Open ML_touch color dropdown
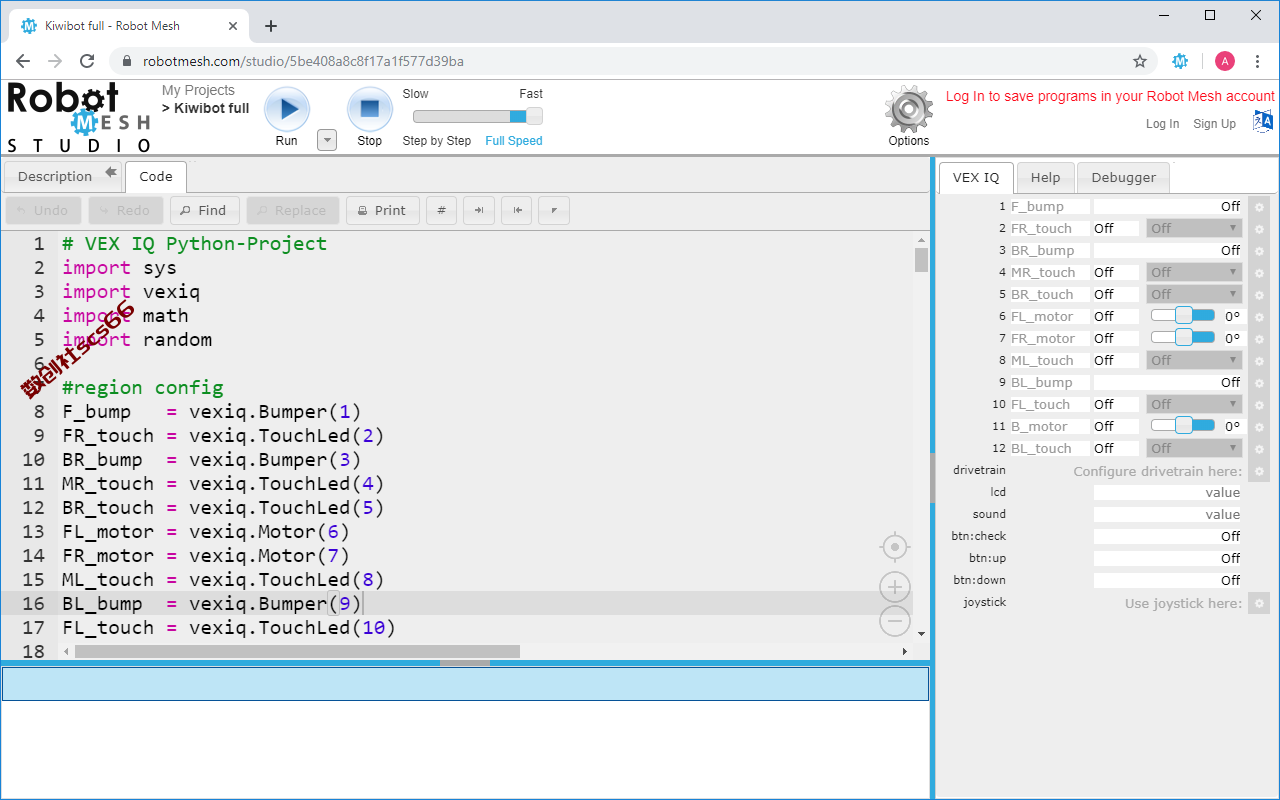This screenshot has width=1280, height=800. pos(1194,361)
